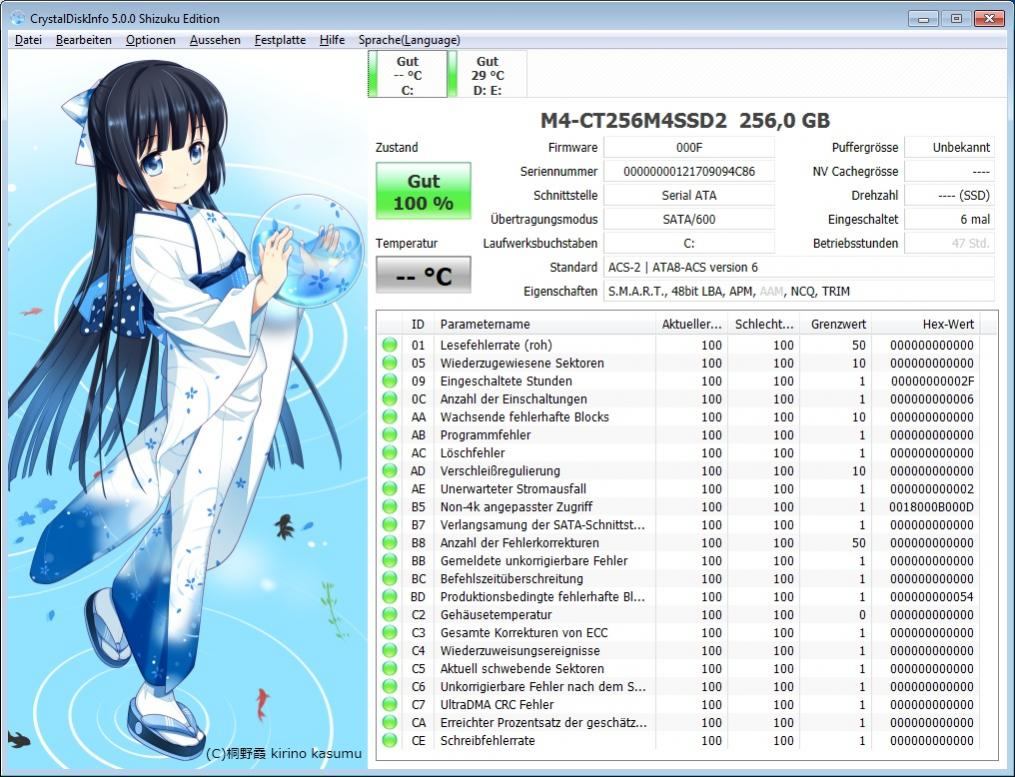The image size is (1015, 777).
Task: Click the Puffergrösse Unbekannt field
Action: click(x=949, y=148)
